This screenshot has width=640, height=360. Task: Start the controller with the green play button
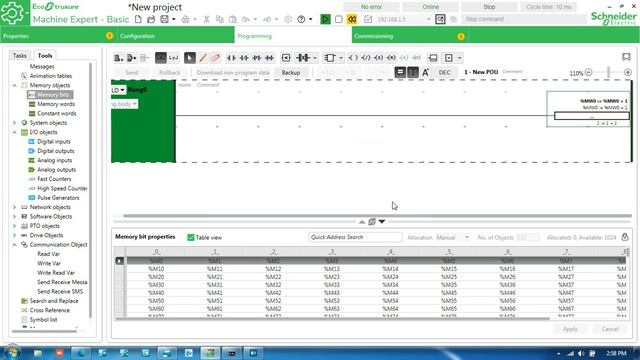pyautogui.click(x=325, y=19)
